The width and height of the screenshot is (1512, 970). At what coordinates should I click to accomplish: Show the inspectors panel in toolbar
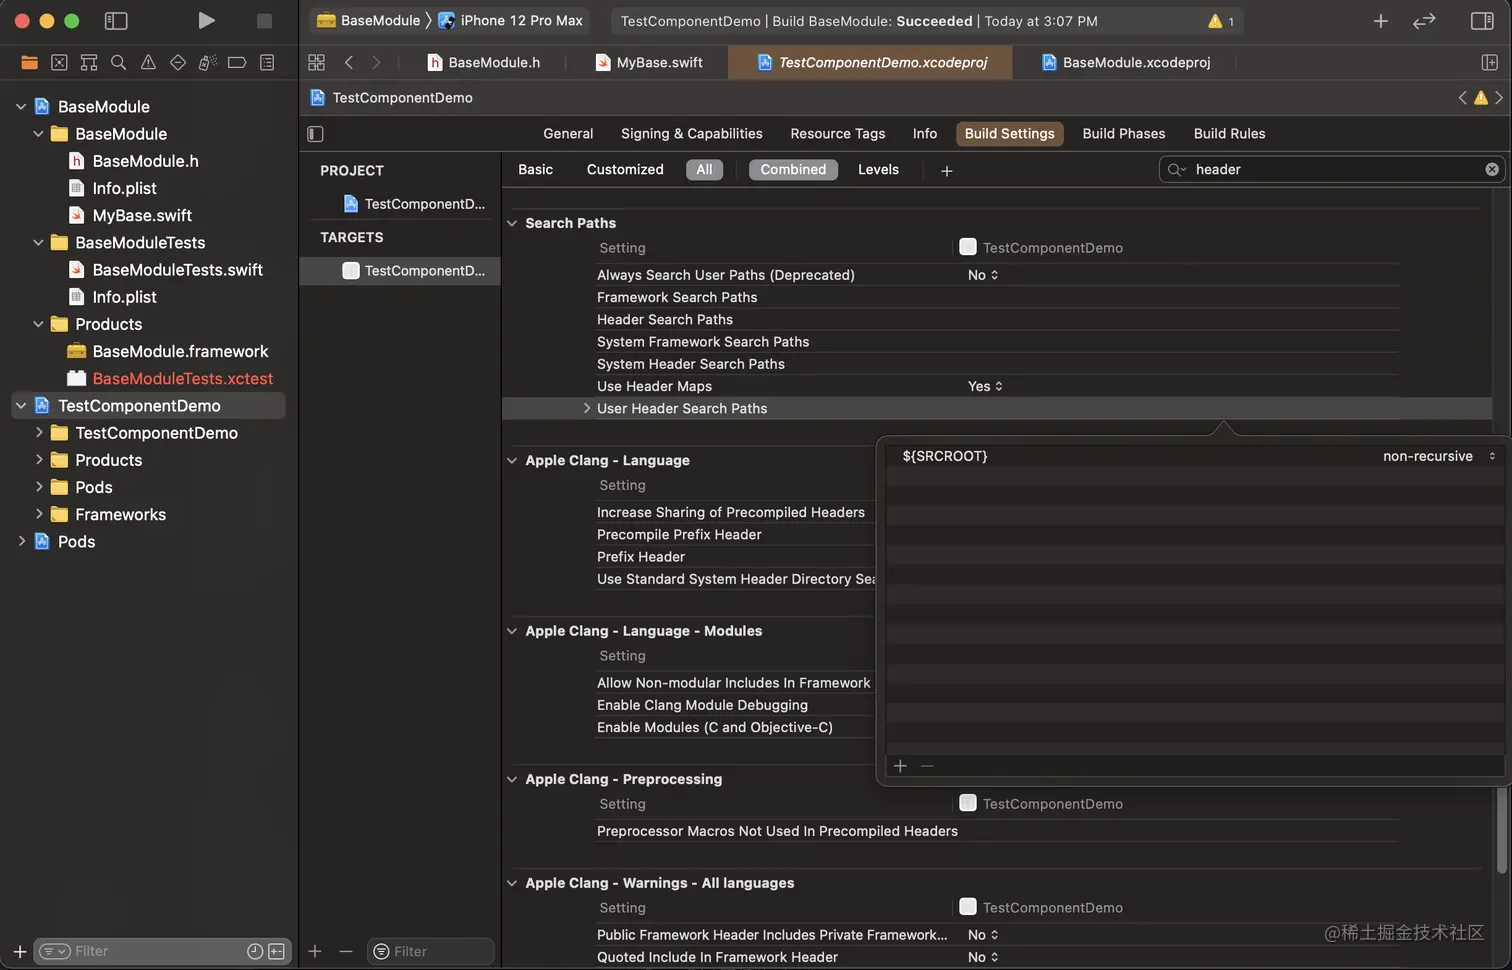pos(1482,20)
